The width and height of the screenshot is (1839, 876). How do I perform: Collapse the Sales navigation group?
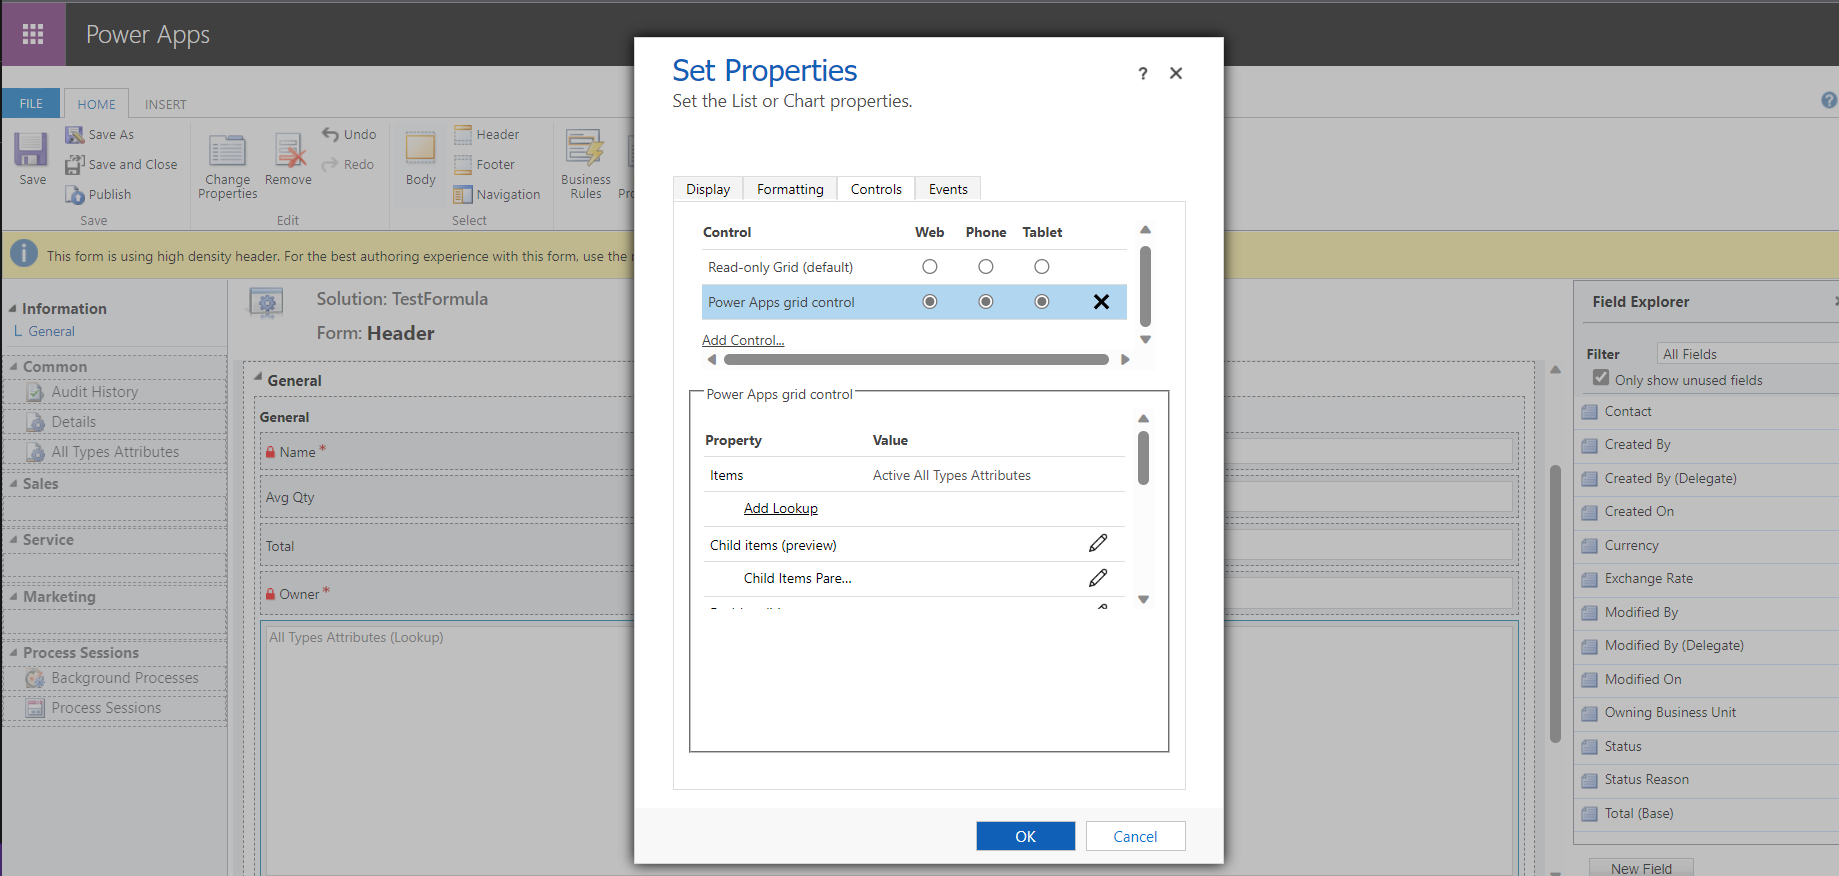pyautogui.click(x=13, y=484)
